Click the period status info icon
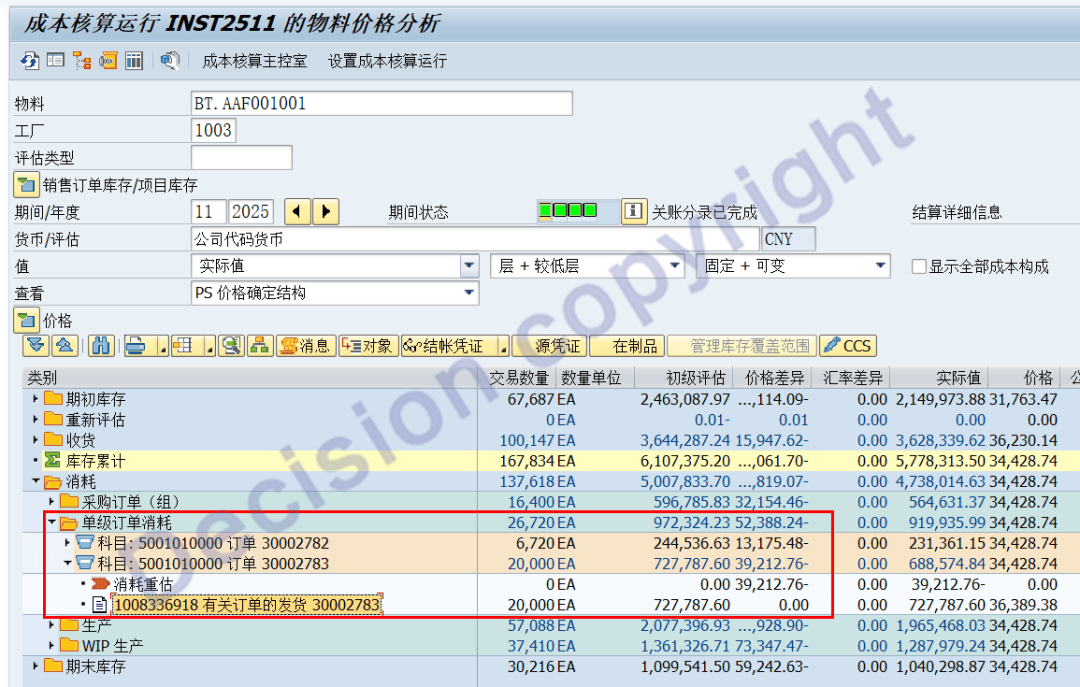 click(634, 212)
